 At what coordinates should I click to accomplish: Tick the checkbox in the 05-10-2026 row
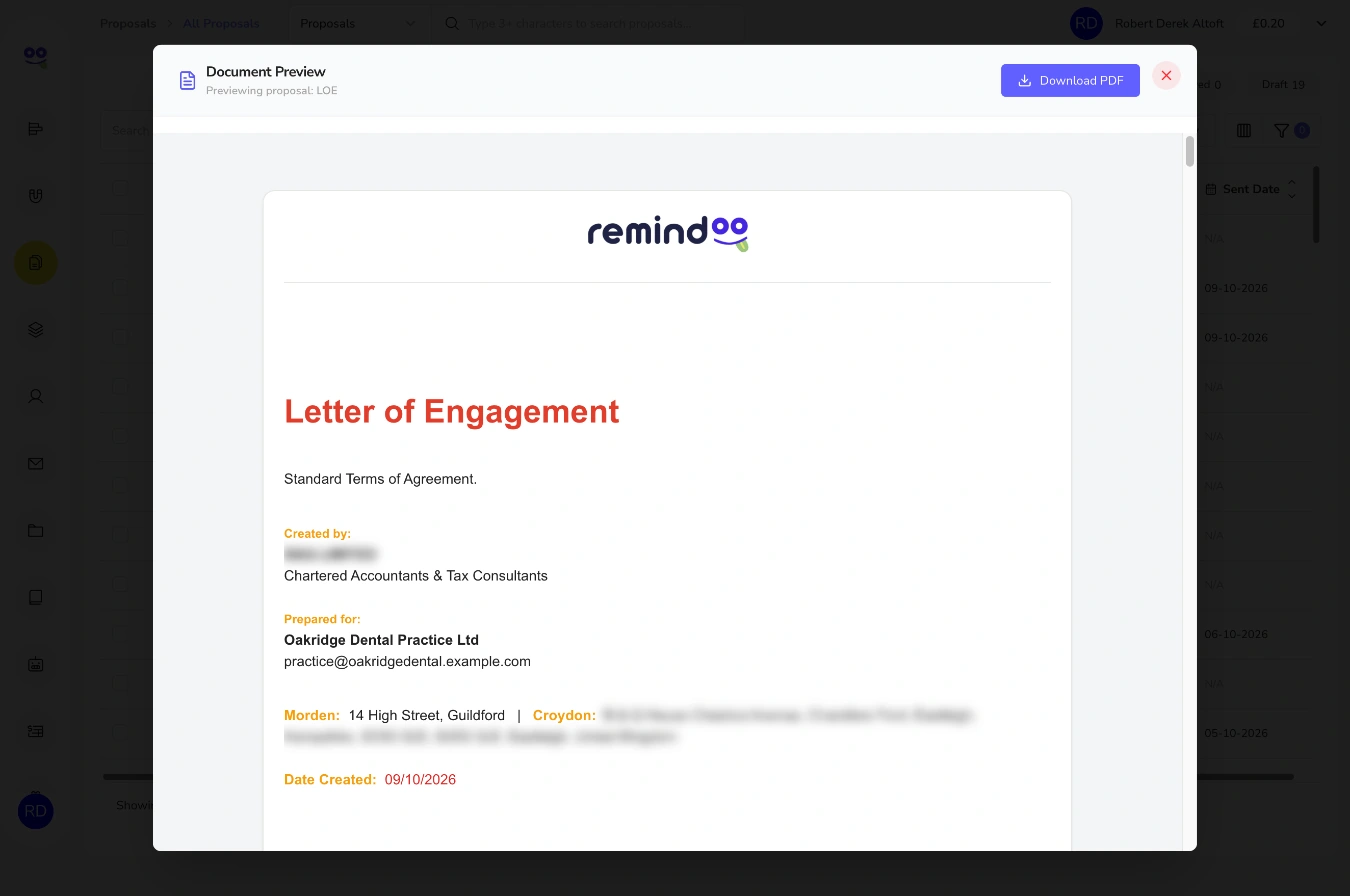pos(120,733)
